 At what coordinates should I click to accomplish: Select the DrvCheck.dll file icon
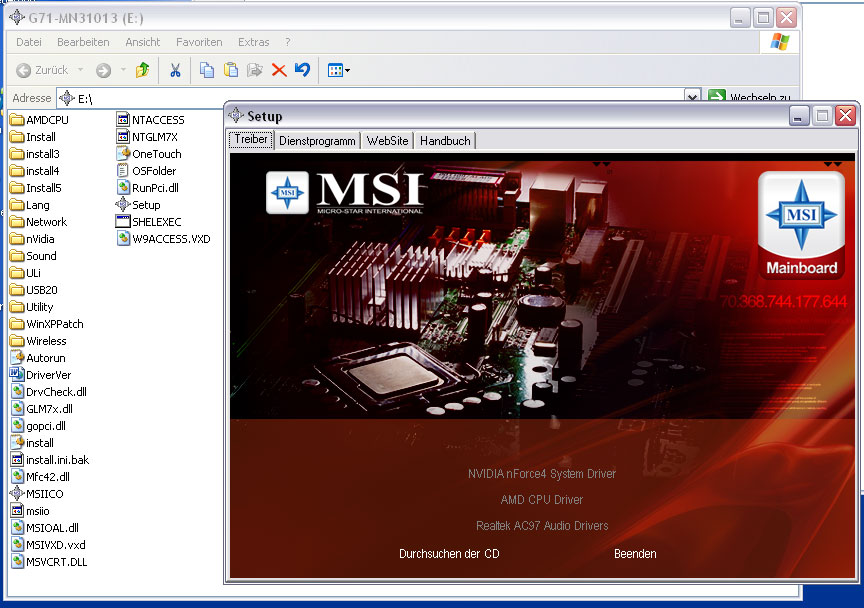click(x=17, y=392)
